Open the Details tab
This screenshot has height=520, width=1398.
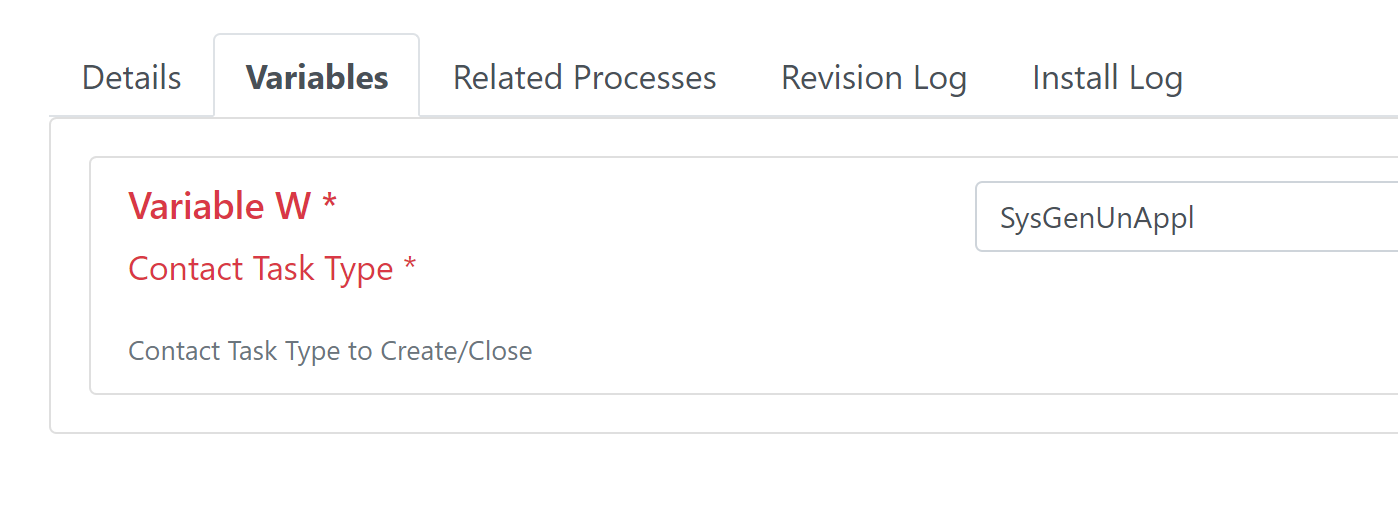click(131, 77)
